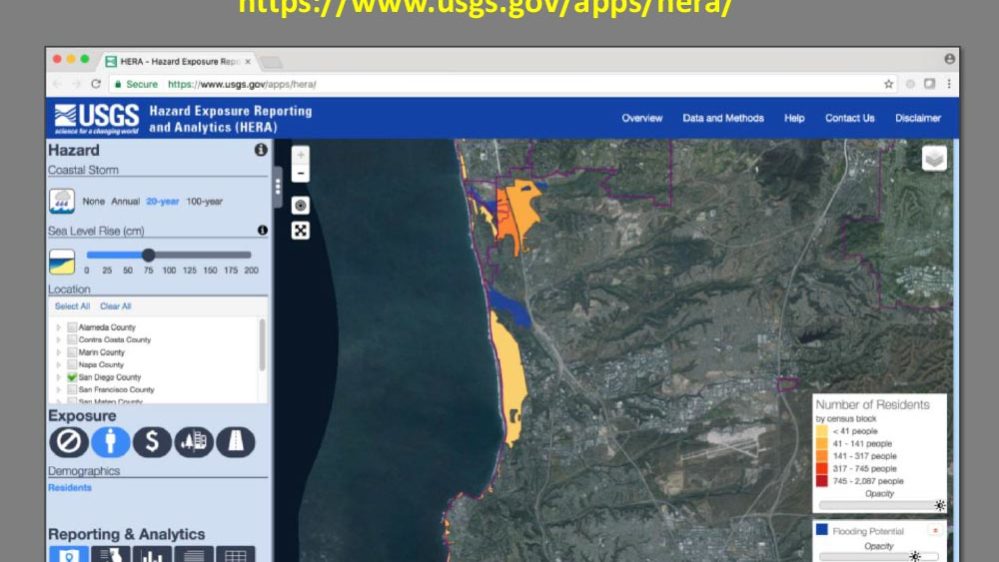The width and height of the screenshot is (999, 562).
Task: Collapse the Flooding Potential legend
Action: 935,531
